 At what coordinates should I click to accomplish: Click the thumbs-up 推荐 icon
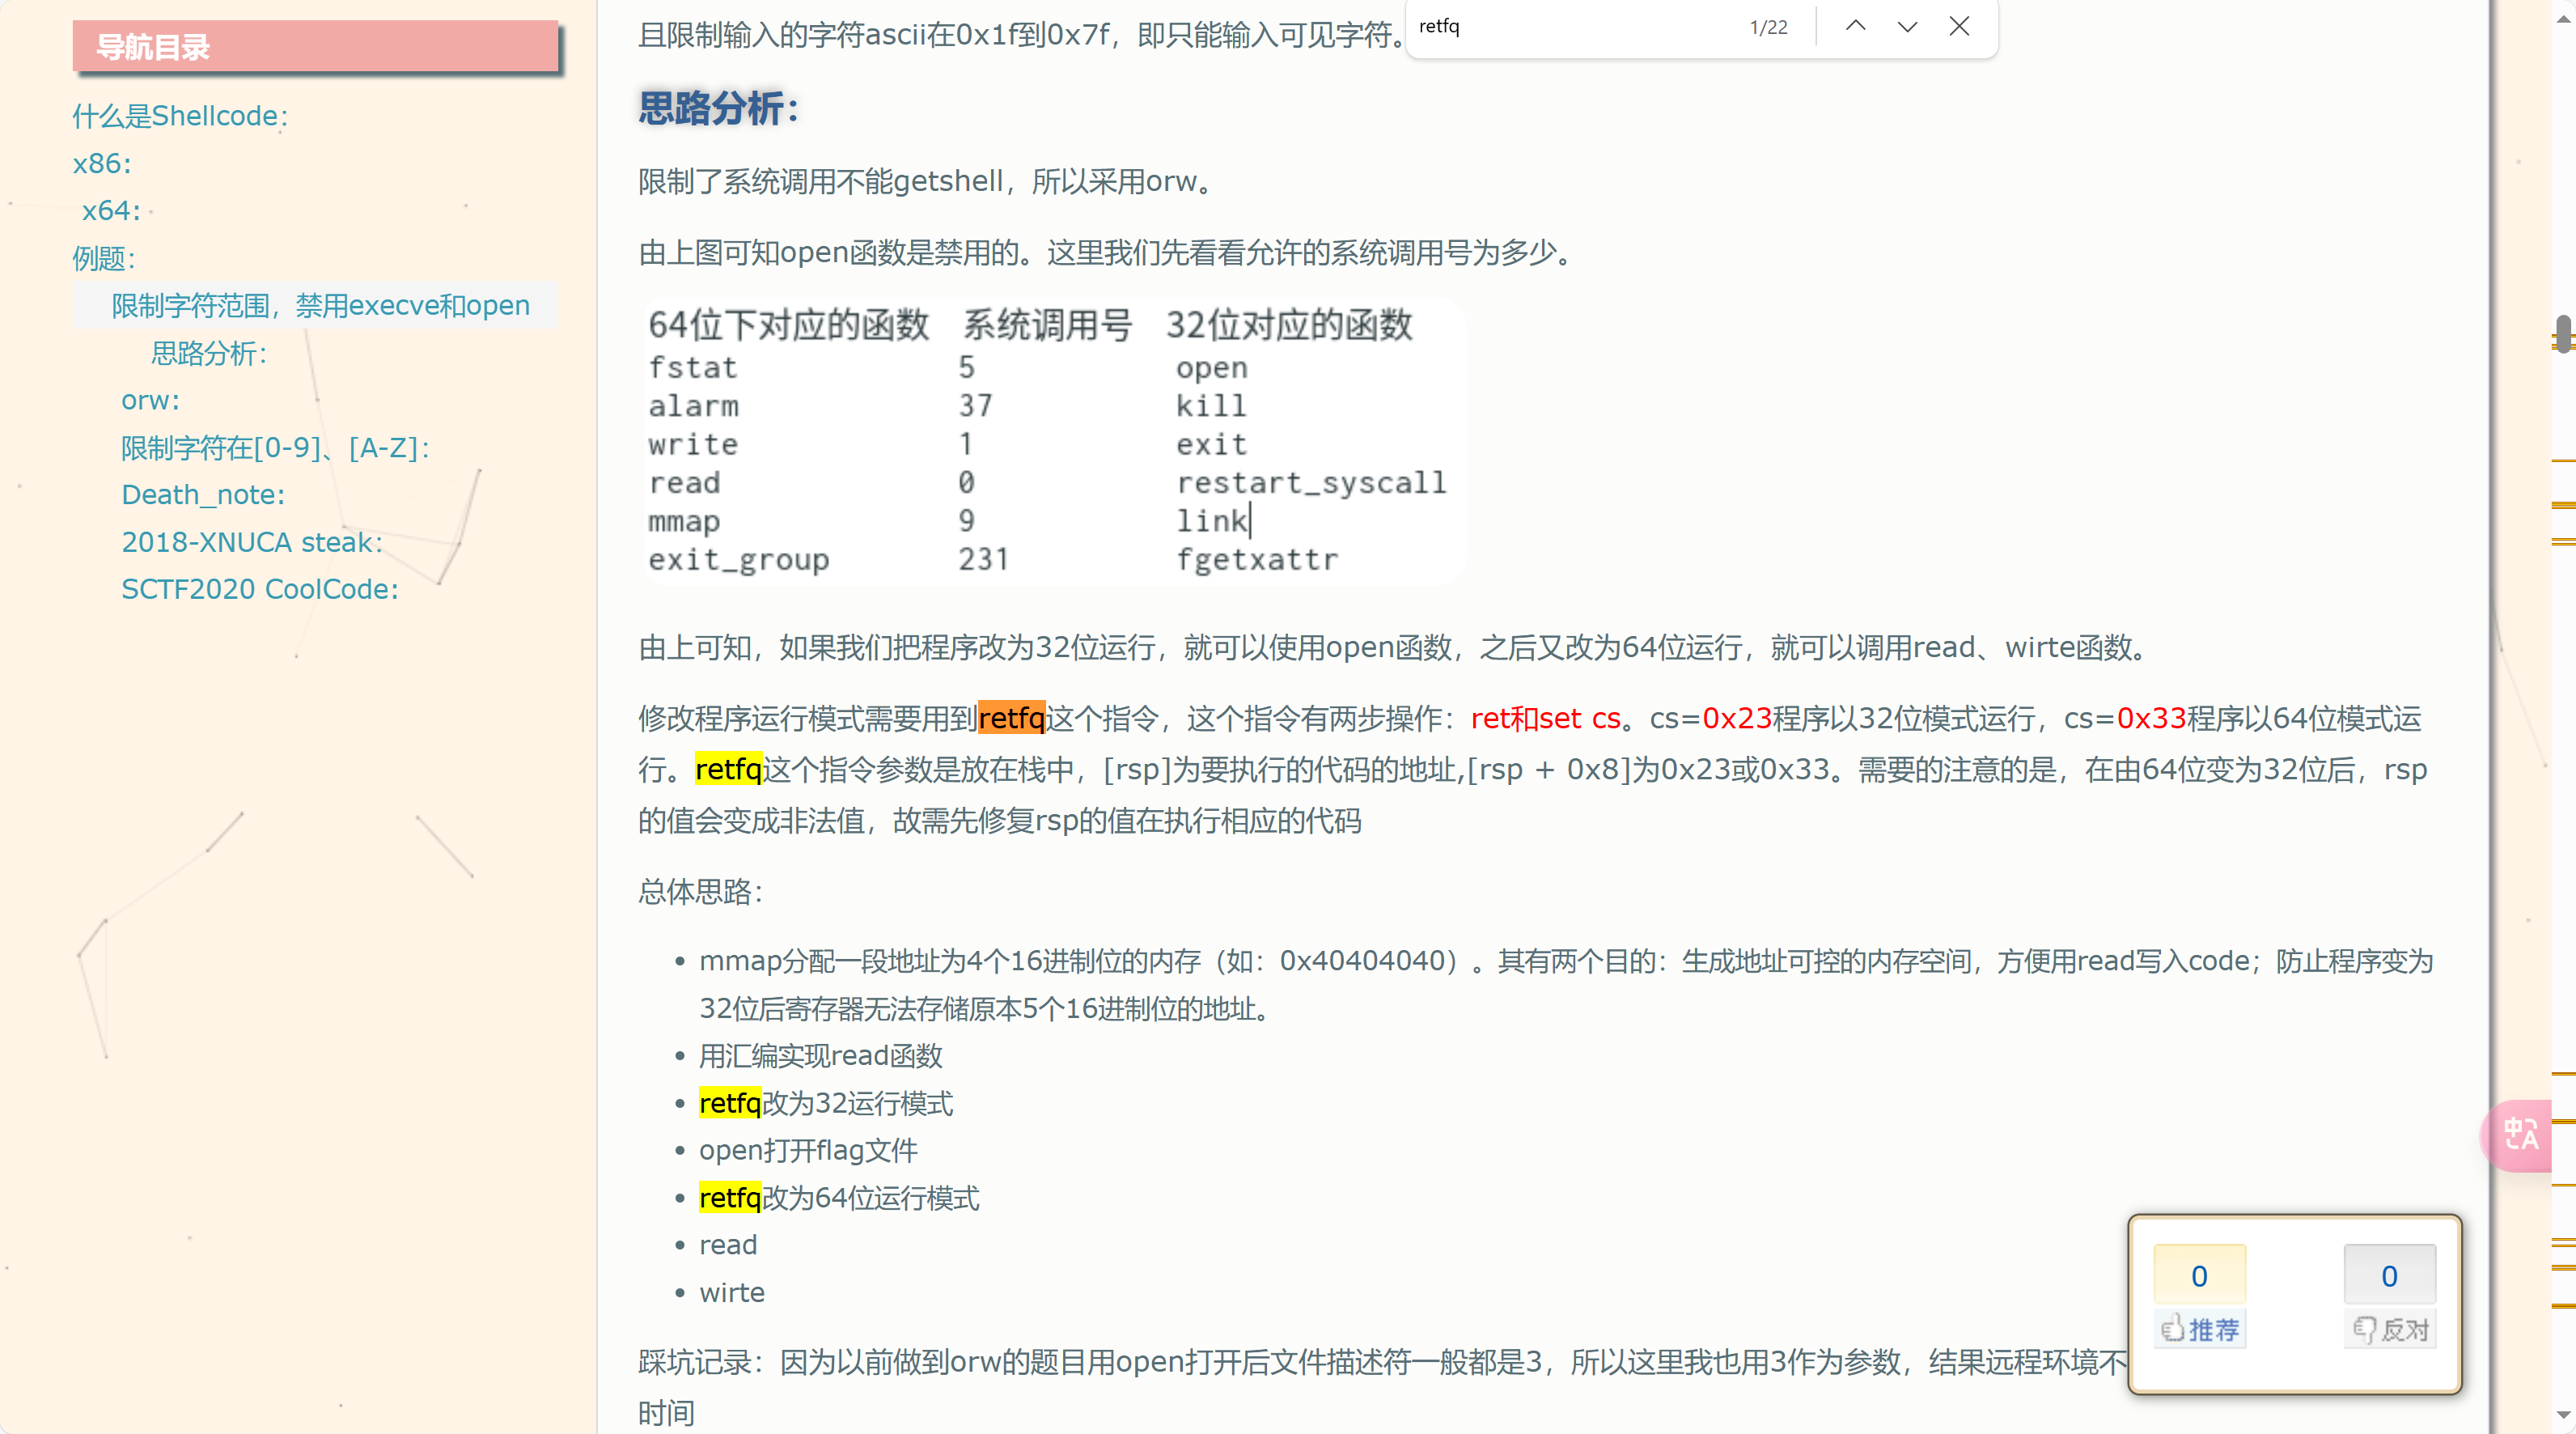coord(2199,1329)
